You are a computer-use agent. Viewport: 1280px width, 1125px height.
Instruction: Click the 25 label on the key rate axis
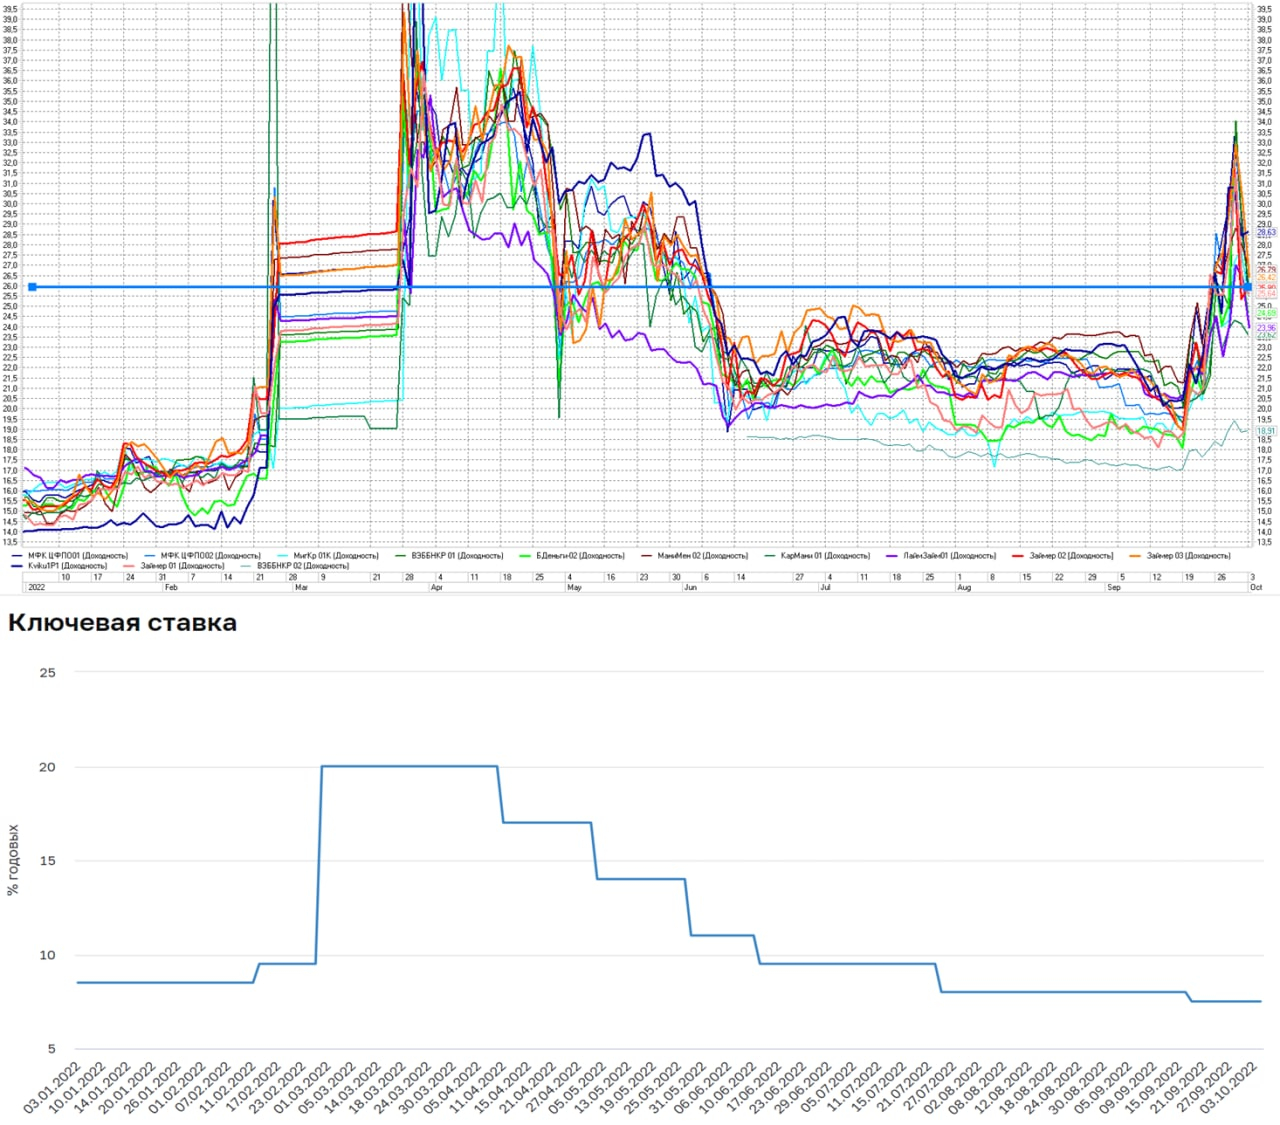coord(47,672)
